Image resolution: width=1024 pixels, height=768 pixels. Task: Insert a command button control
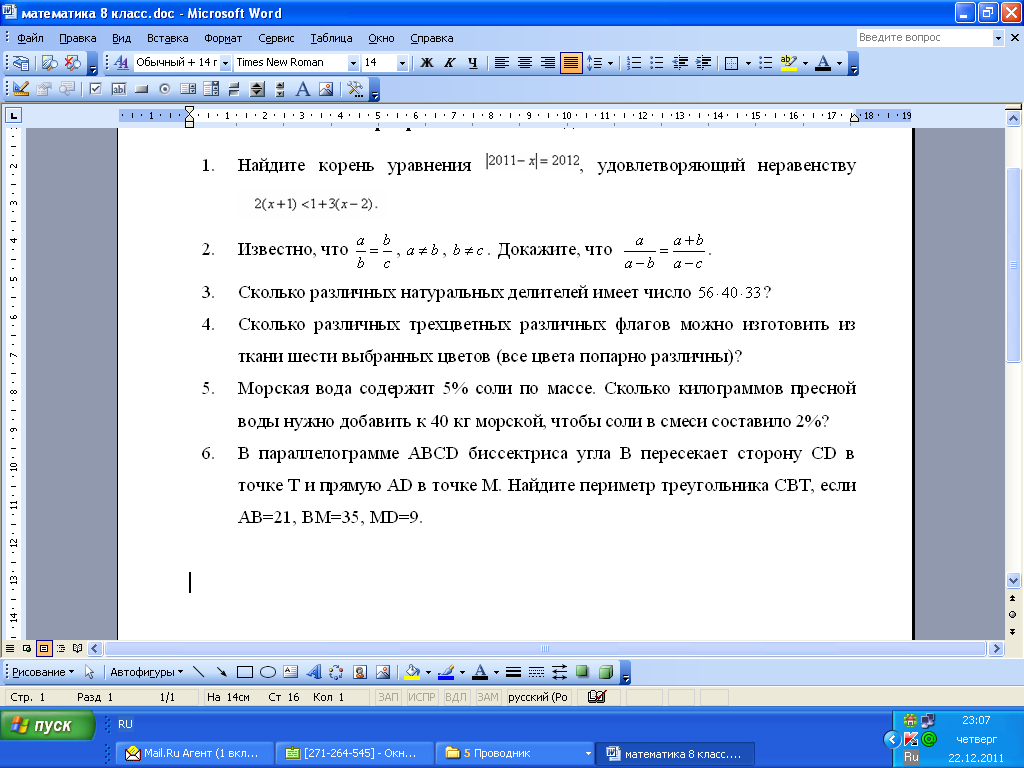click(x=141, y=89)
